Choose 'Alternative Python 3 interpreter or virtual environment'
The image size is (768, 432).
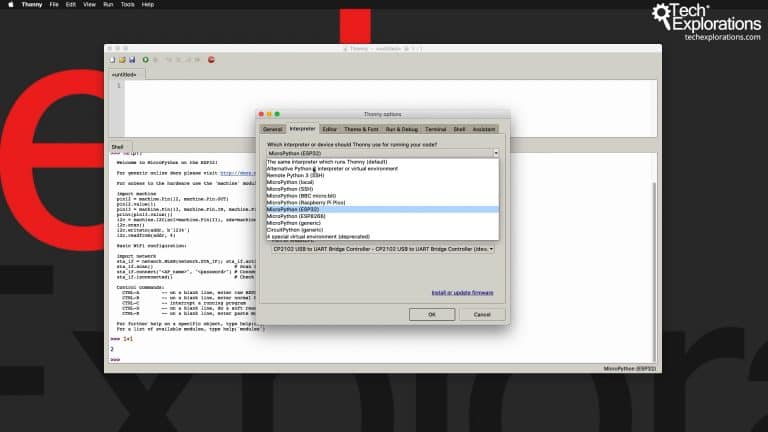383,168
